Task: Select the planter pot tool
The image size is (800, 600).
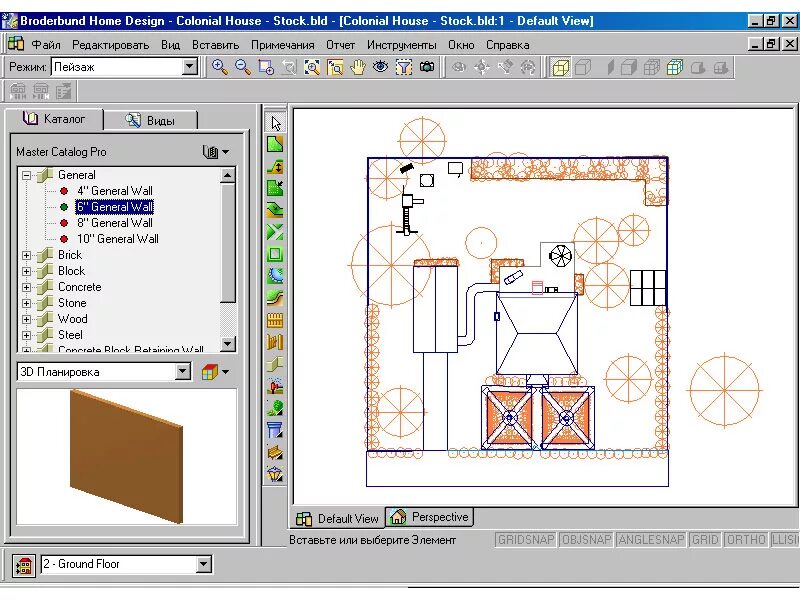Action: coord(276,430)
